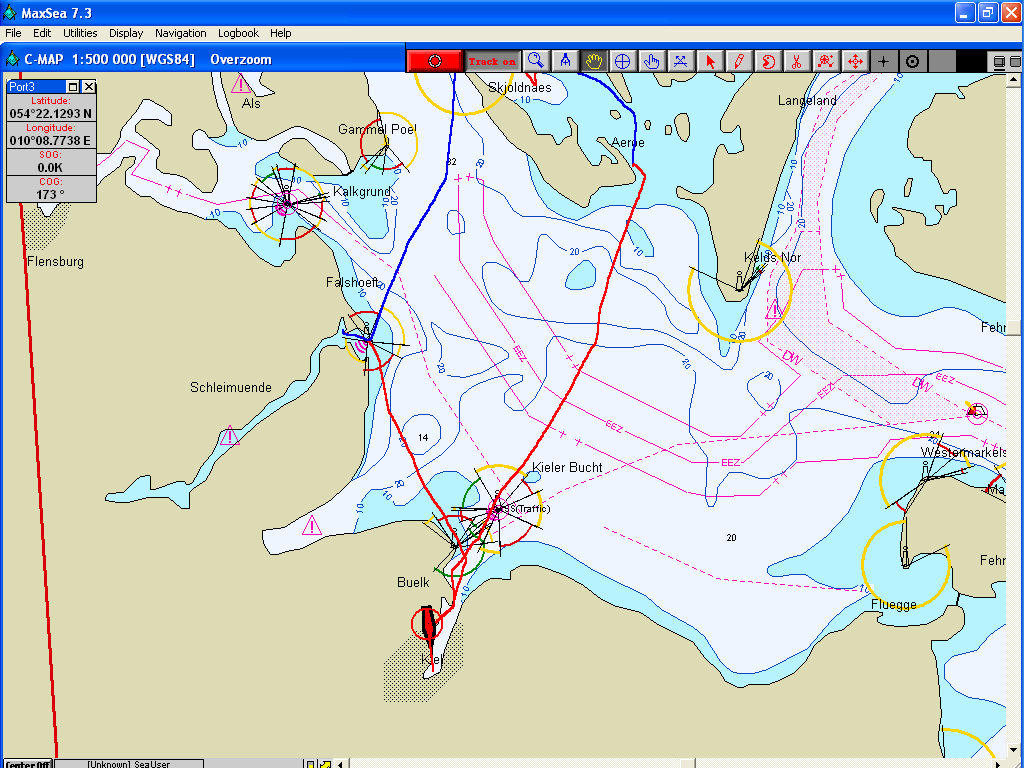Click the crosshair circle center tool

pyautogui.click(x=622, y=61)
